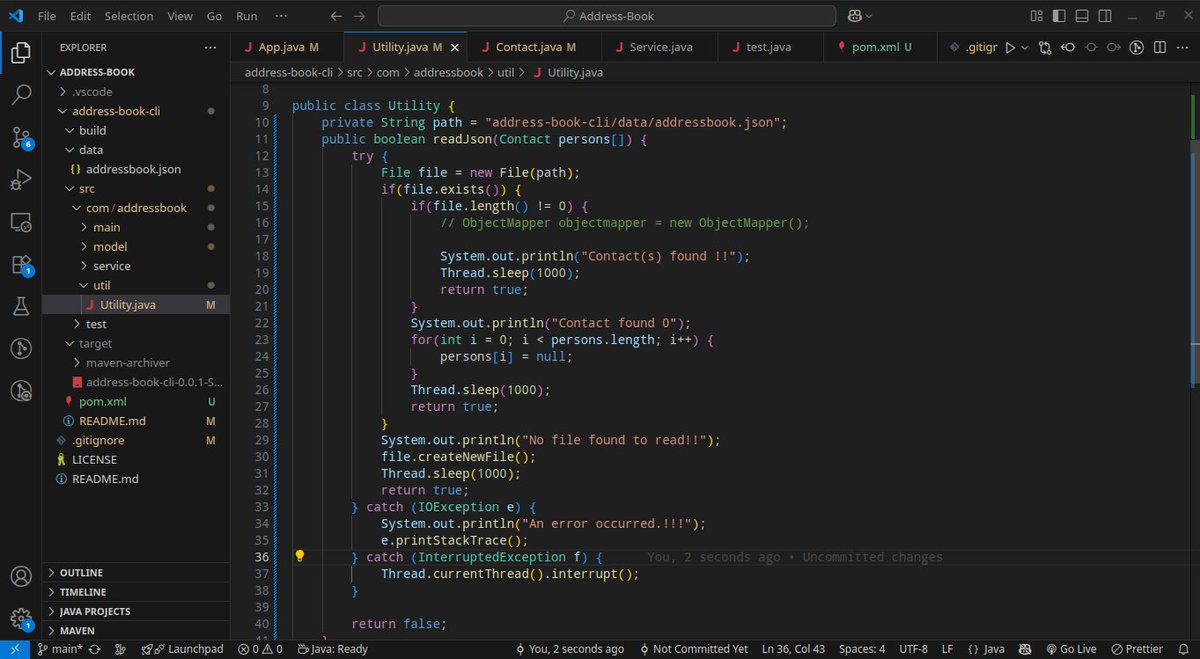Open the Remote Explorer view
1200x659 pixels.
click(20, 222)
